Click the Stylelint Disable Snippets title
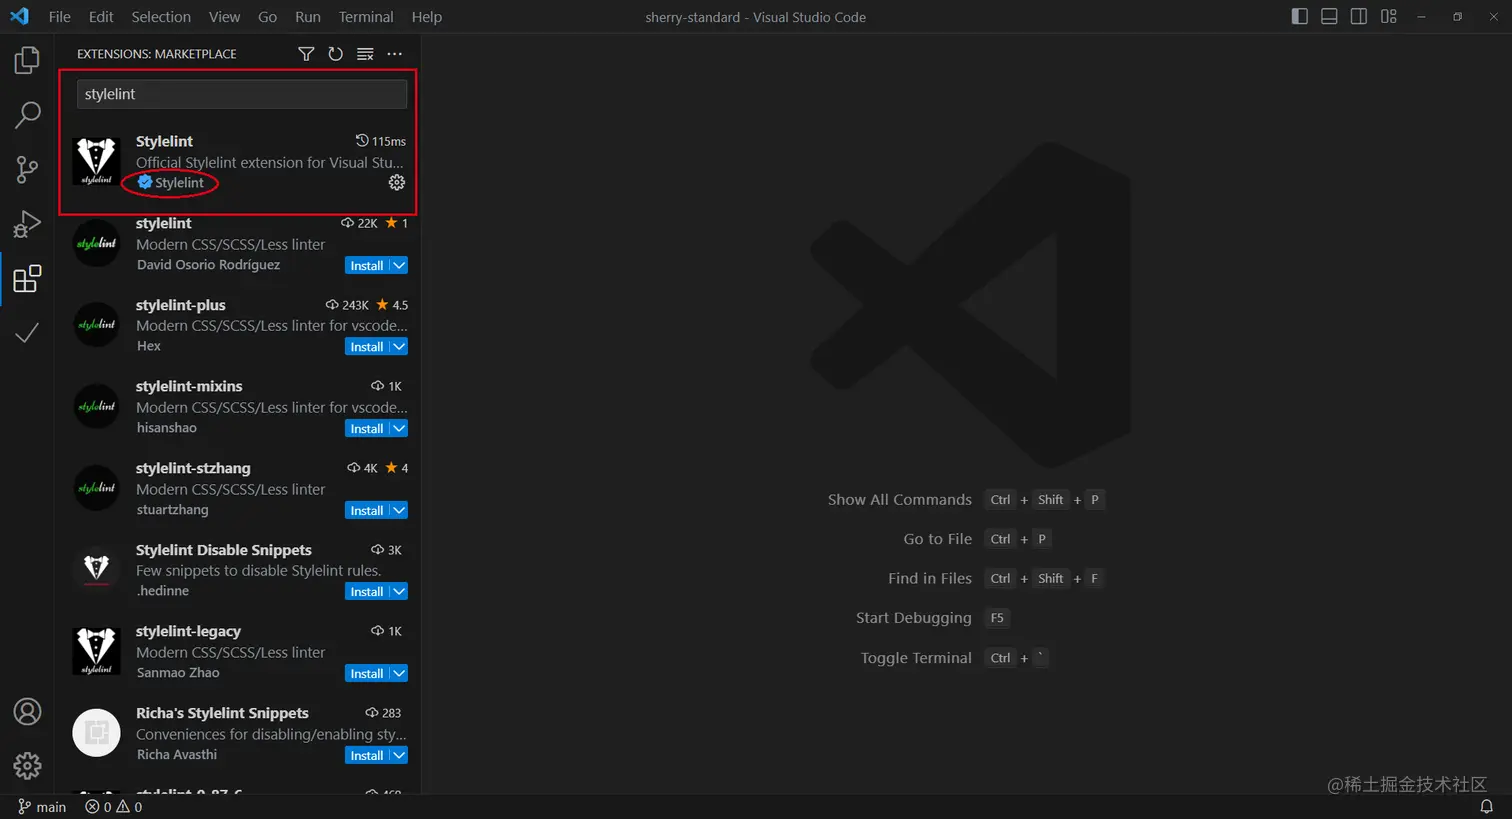1512x819 pixels. pyautogui.click(x=224, y=550)
